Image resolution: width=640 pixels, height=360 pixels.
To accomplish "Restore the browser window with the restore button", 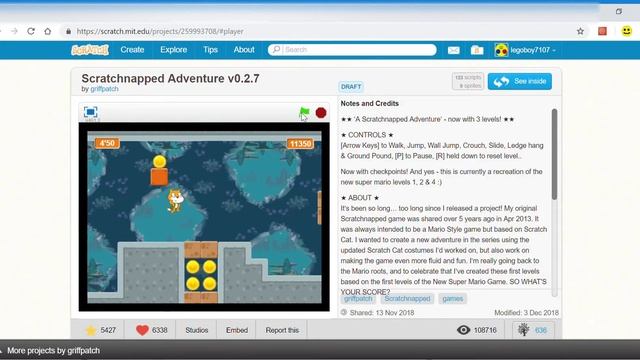I will 619,11.
